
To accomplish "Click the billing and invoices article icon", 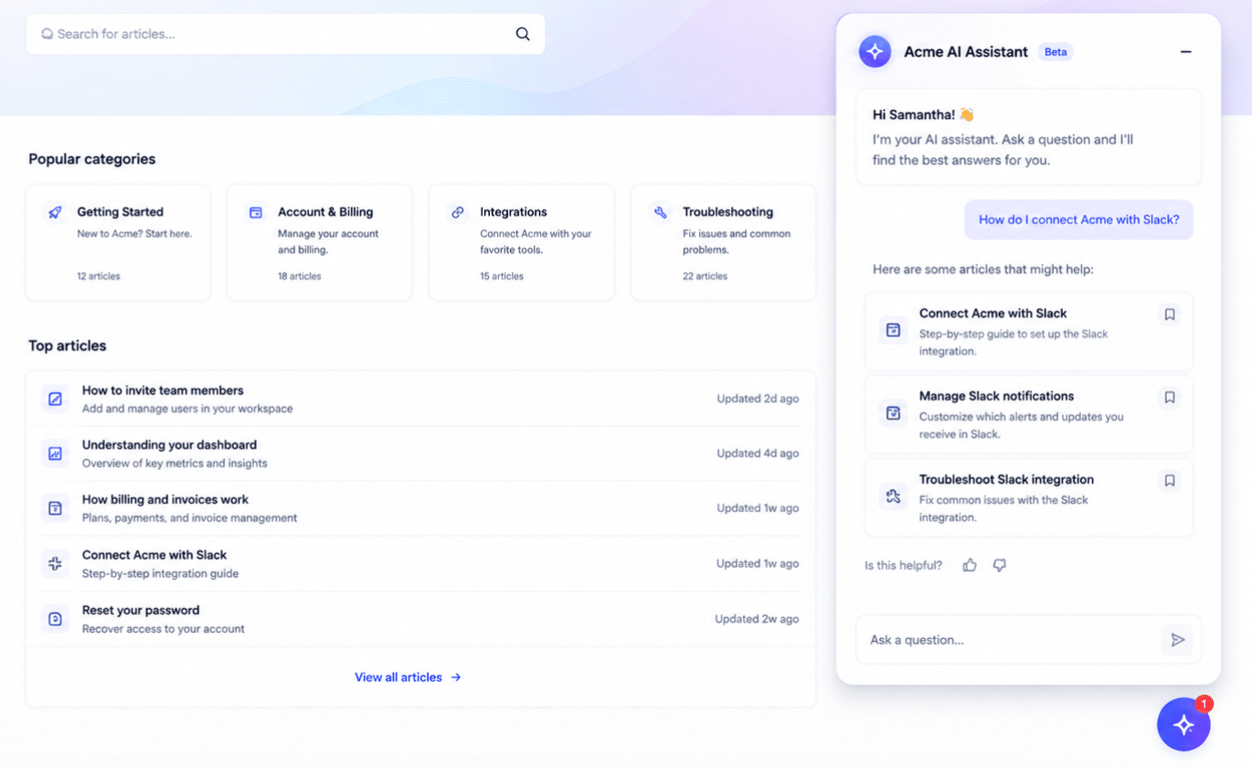I will click(55, 509).
